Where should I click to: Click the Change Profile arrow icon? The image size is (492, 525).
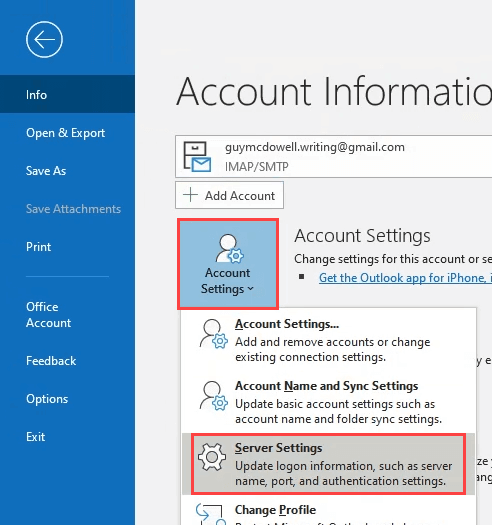tap(211, 514)
